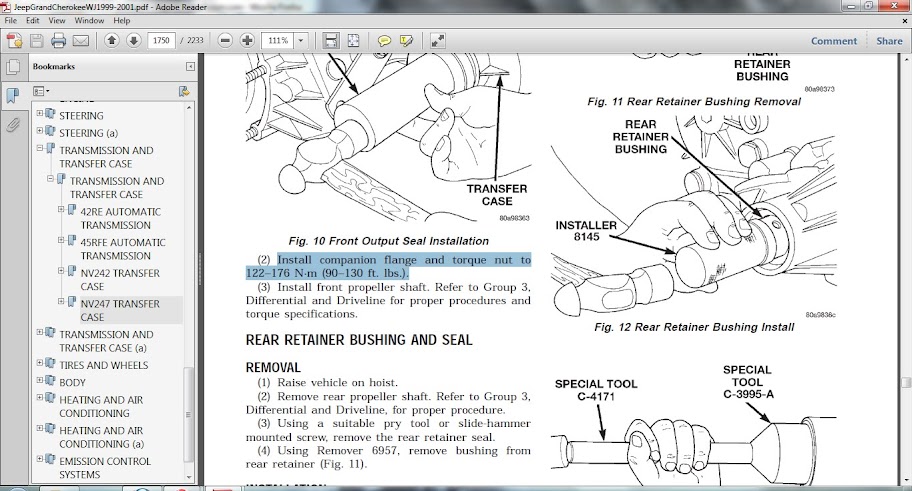Expand NV247 TRANSFER CASE bookmark
The image size is (912, 491).
pos(61,301)
